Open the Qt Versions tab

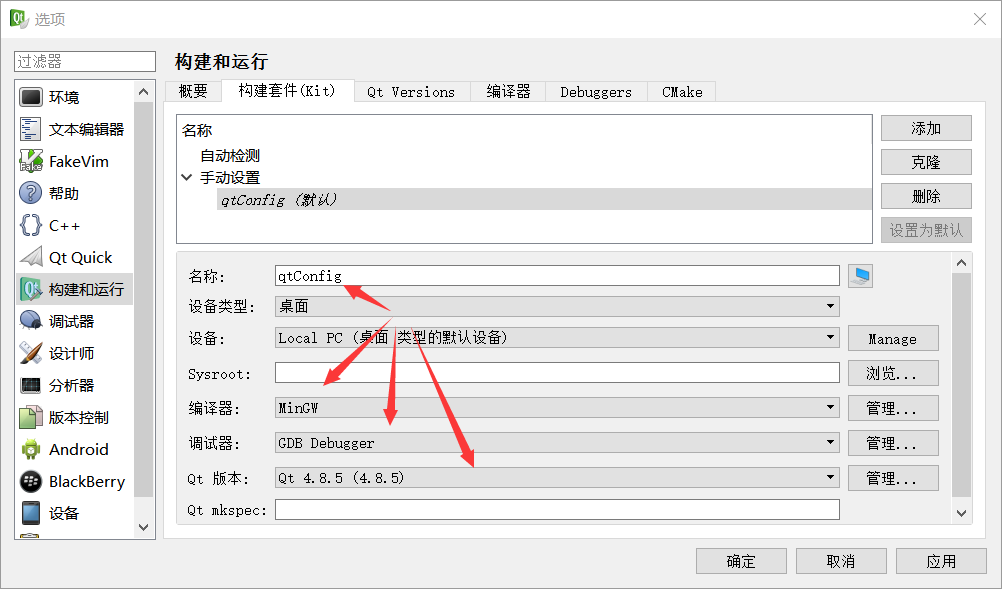tap(411, 92)
